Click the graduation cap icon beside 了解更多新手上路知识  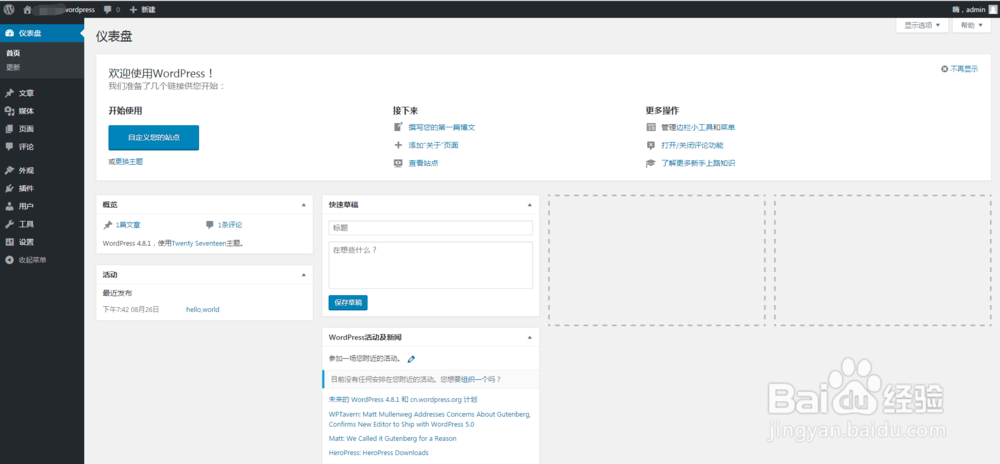coord(651,163)
